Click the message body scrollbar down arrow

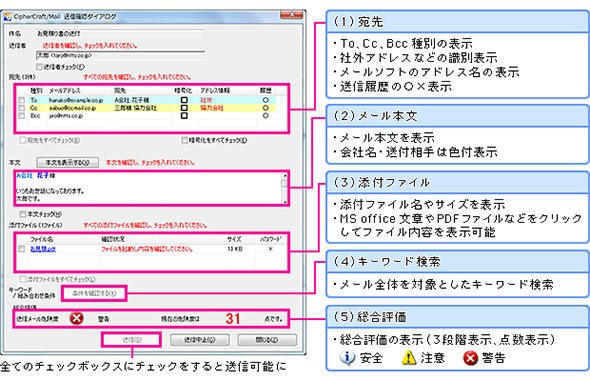284,202
